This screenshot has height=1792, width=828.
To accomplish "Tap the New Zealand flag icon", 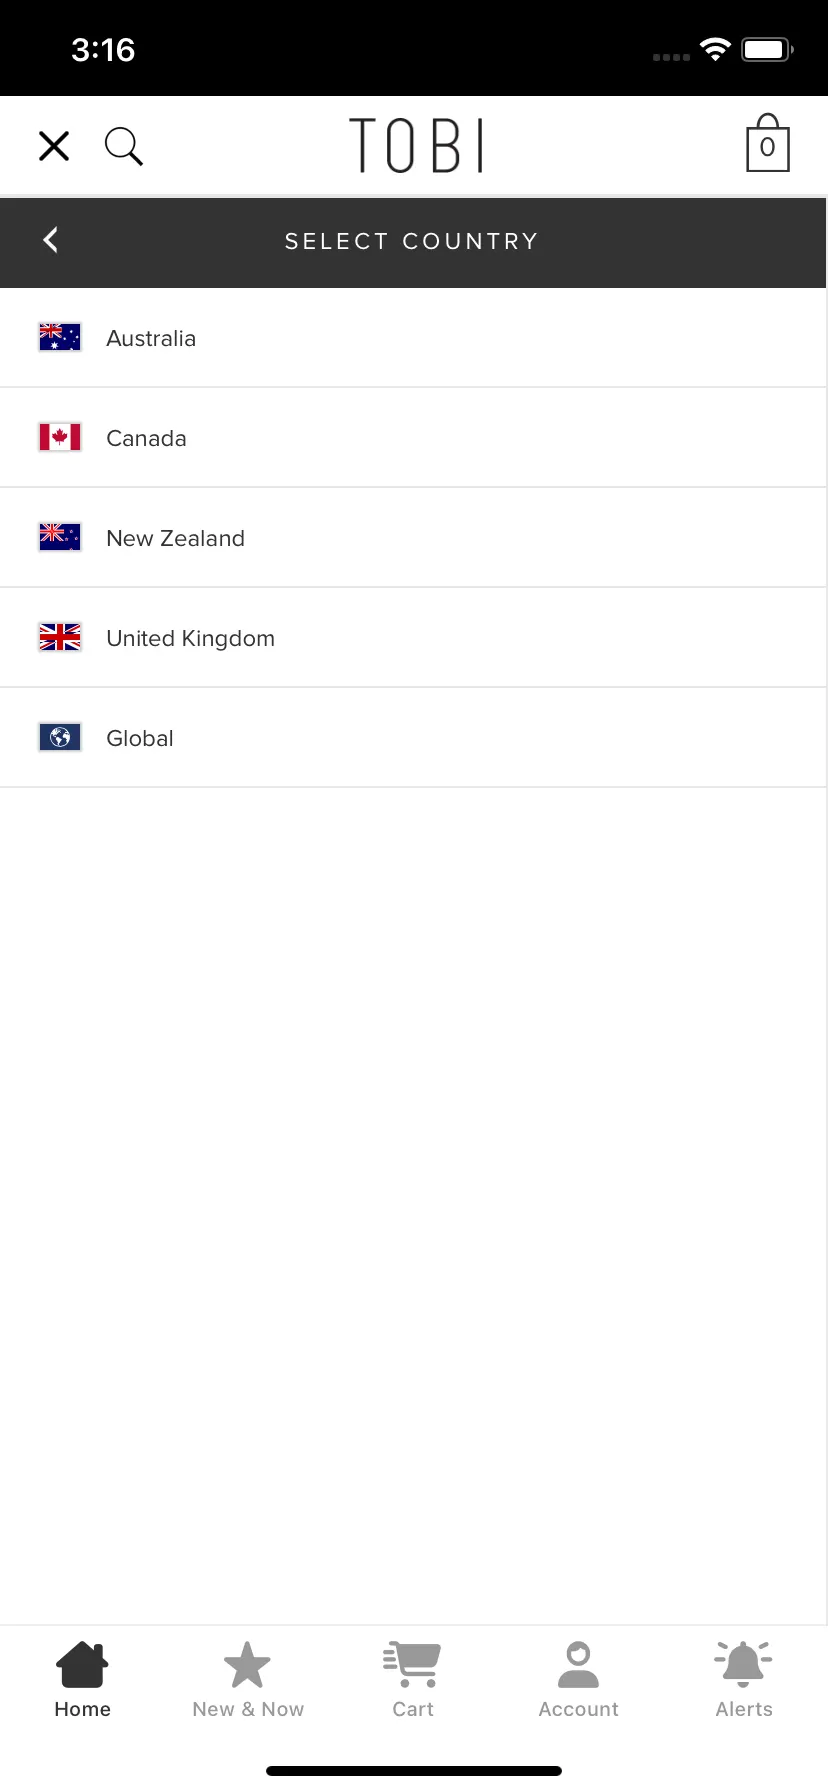I will click(60, 537).
